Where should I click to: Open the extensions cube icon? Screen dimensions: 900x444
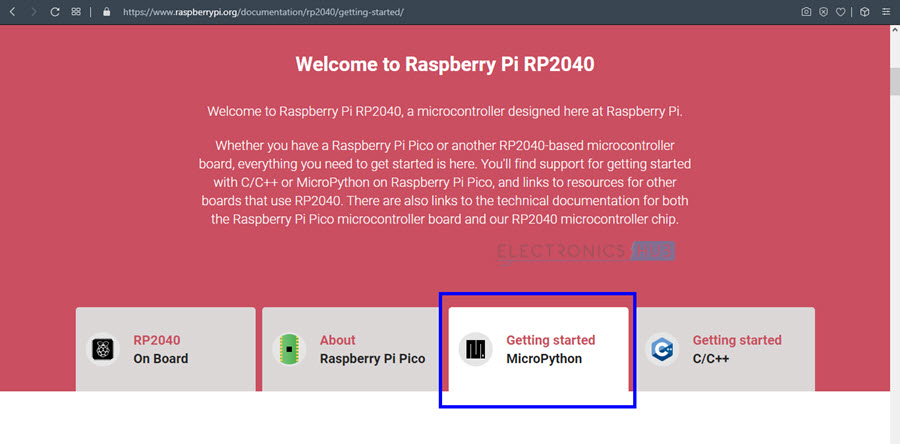[864, 12]
